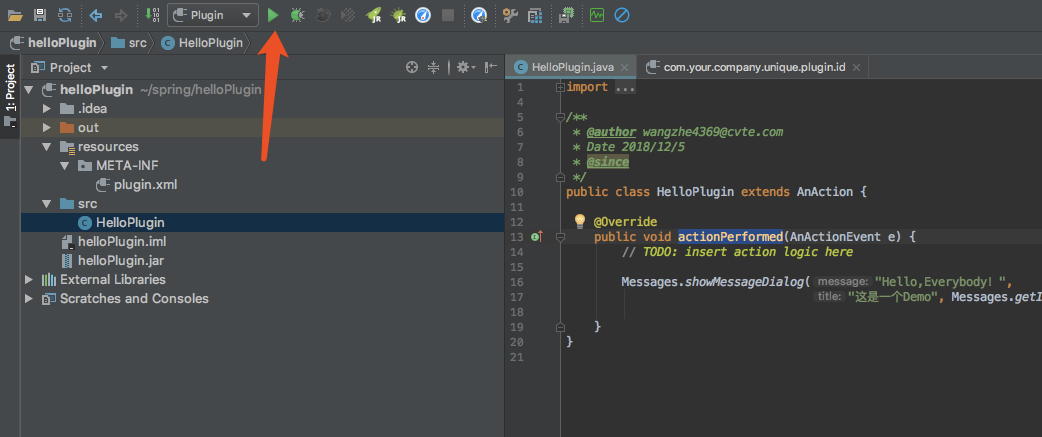1042x437 pixels.
Task: Click line number 10 in the gutter
Action: tap(516, 192)
